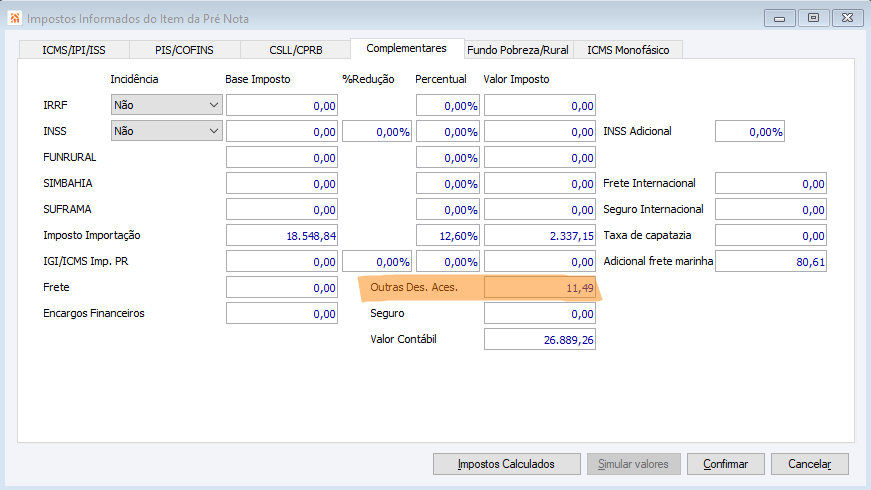Expand the INSS Incidência dropdown

click(x=167, y=131)
